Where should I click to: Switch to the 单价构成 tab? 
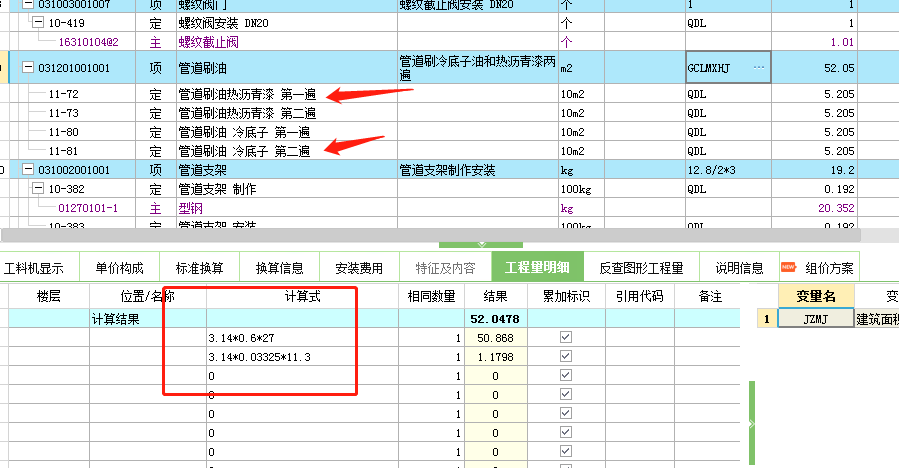point(119,268)
